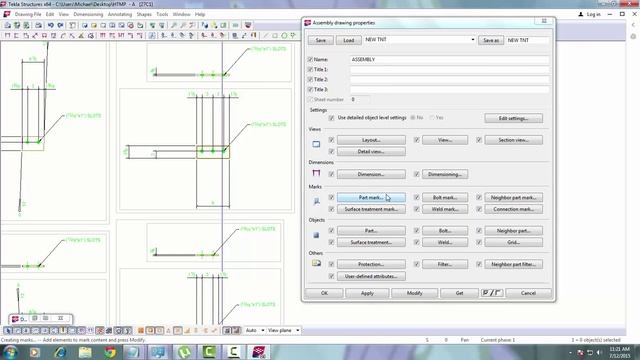Select the Draw circle shape tool

pyautogui.click(x=284, y=36)
